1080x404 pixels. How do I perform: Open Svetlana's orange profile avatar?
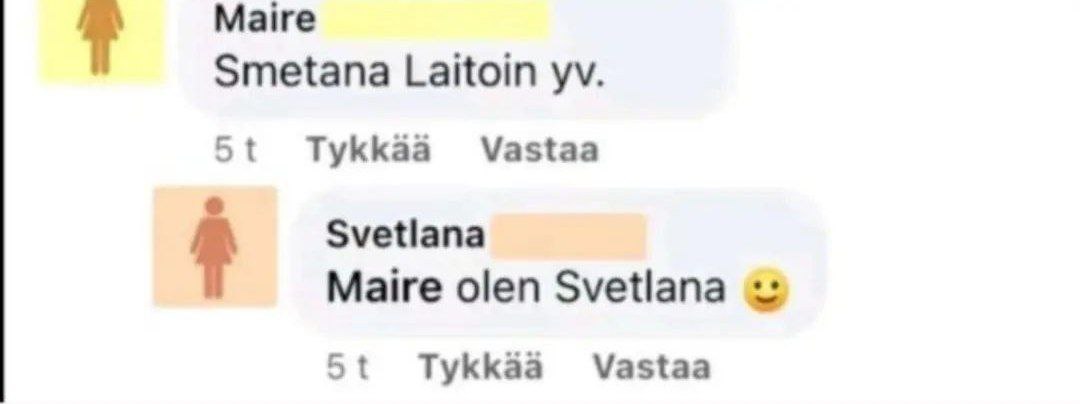tap(215, 246)
